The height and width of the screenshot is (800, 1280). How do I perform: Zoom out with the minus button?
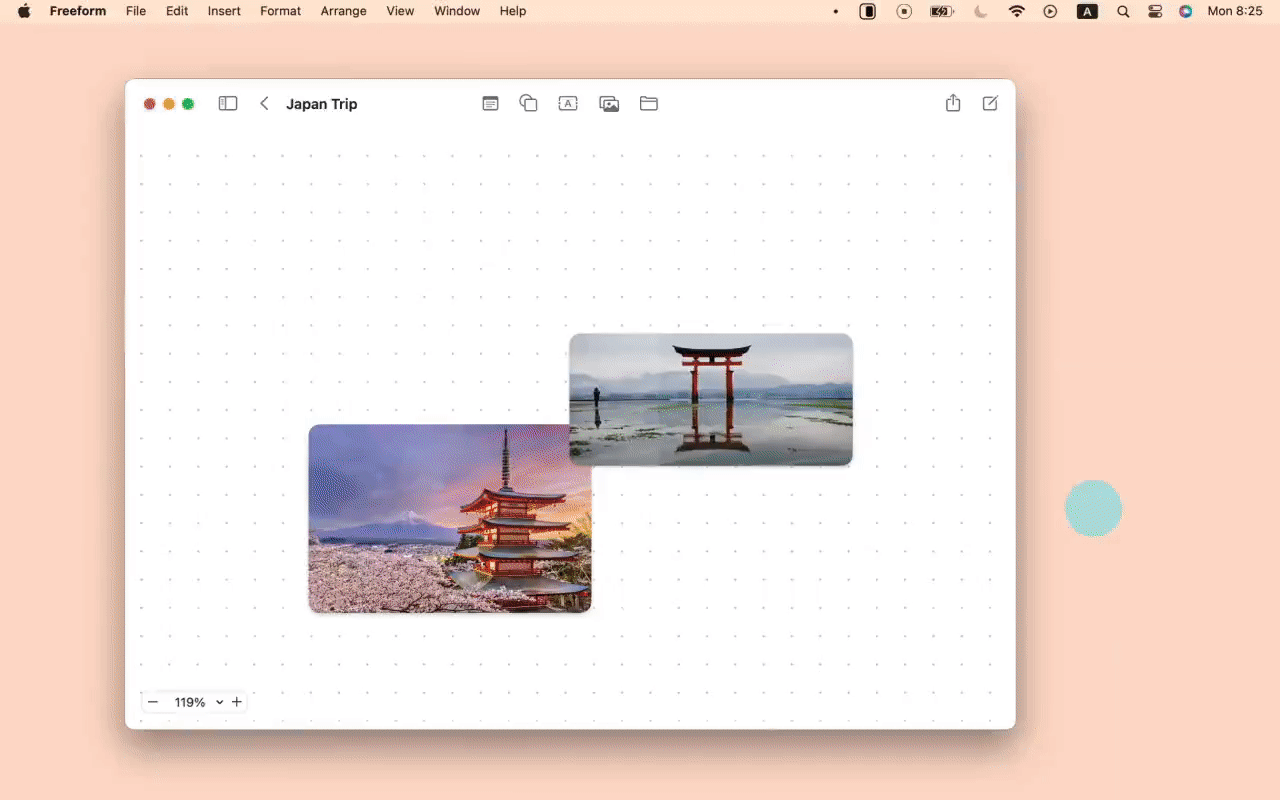153,702
